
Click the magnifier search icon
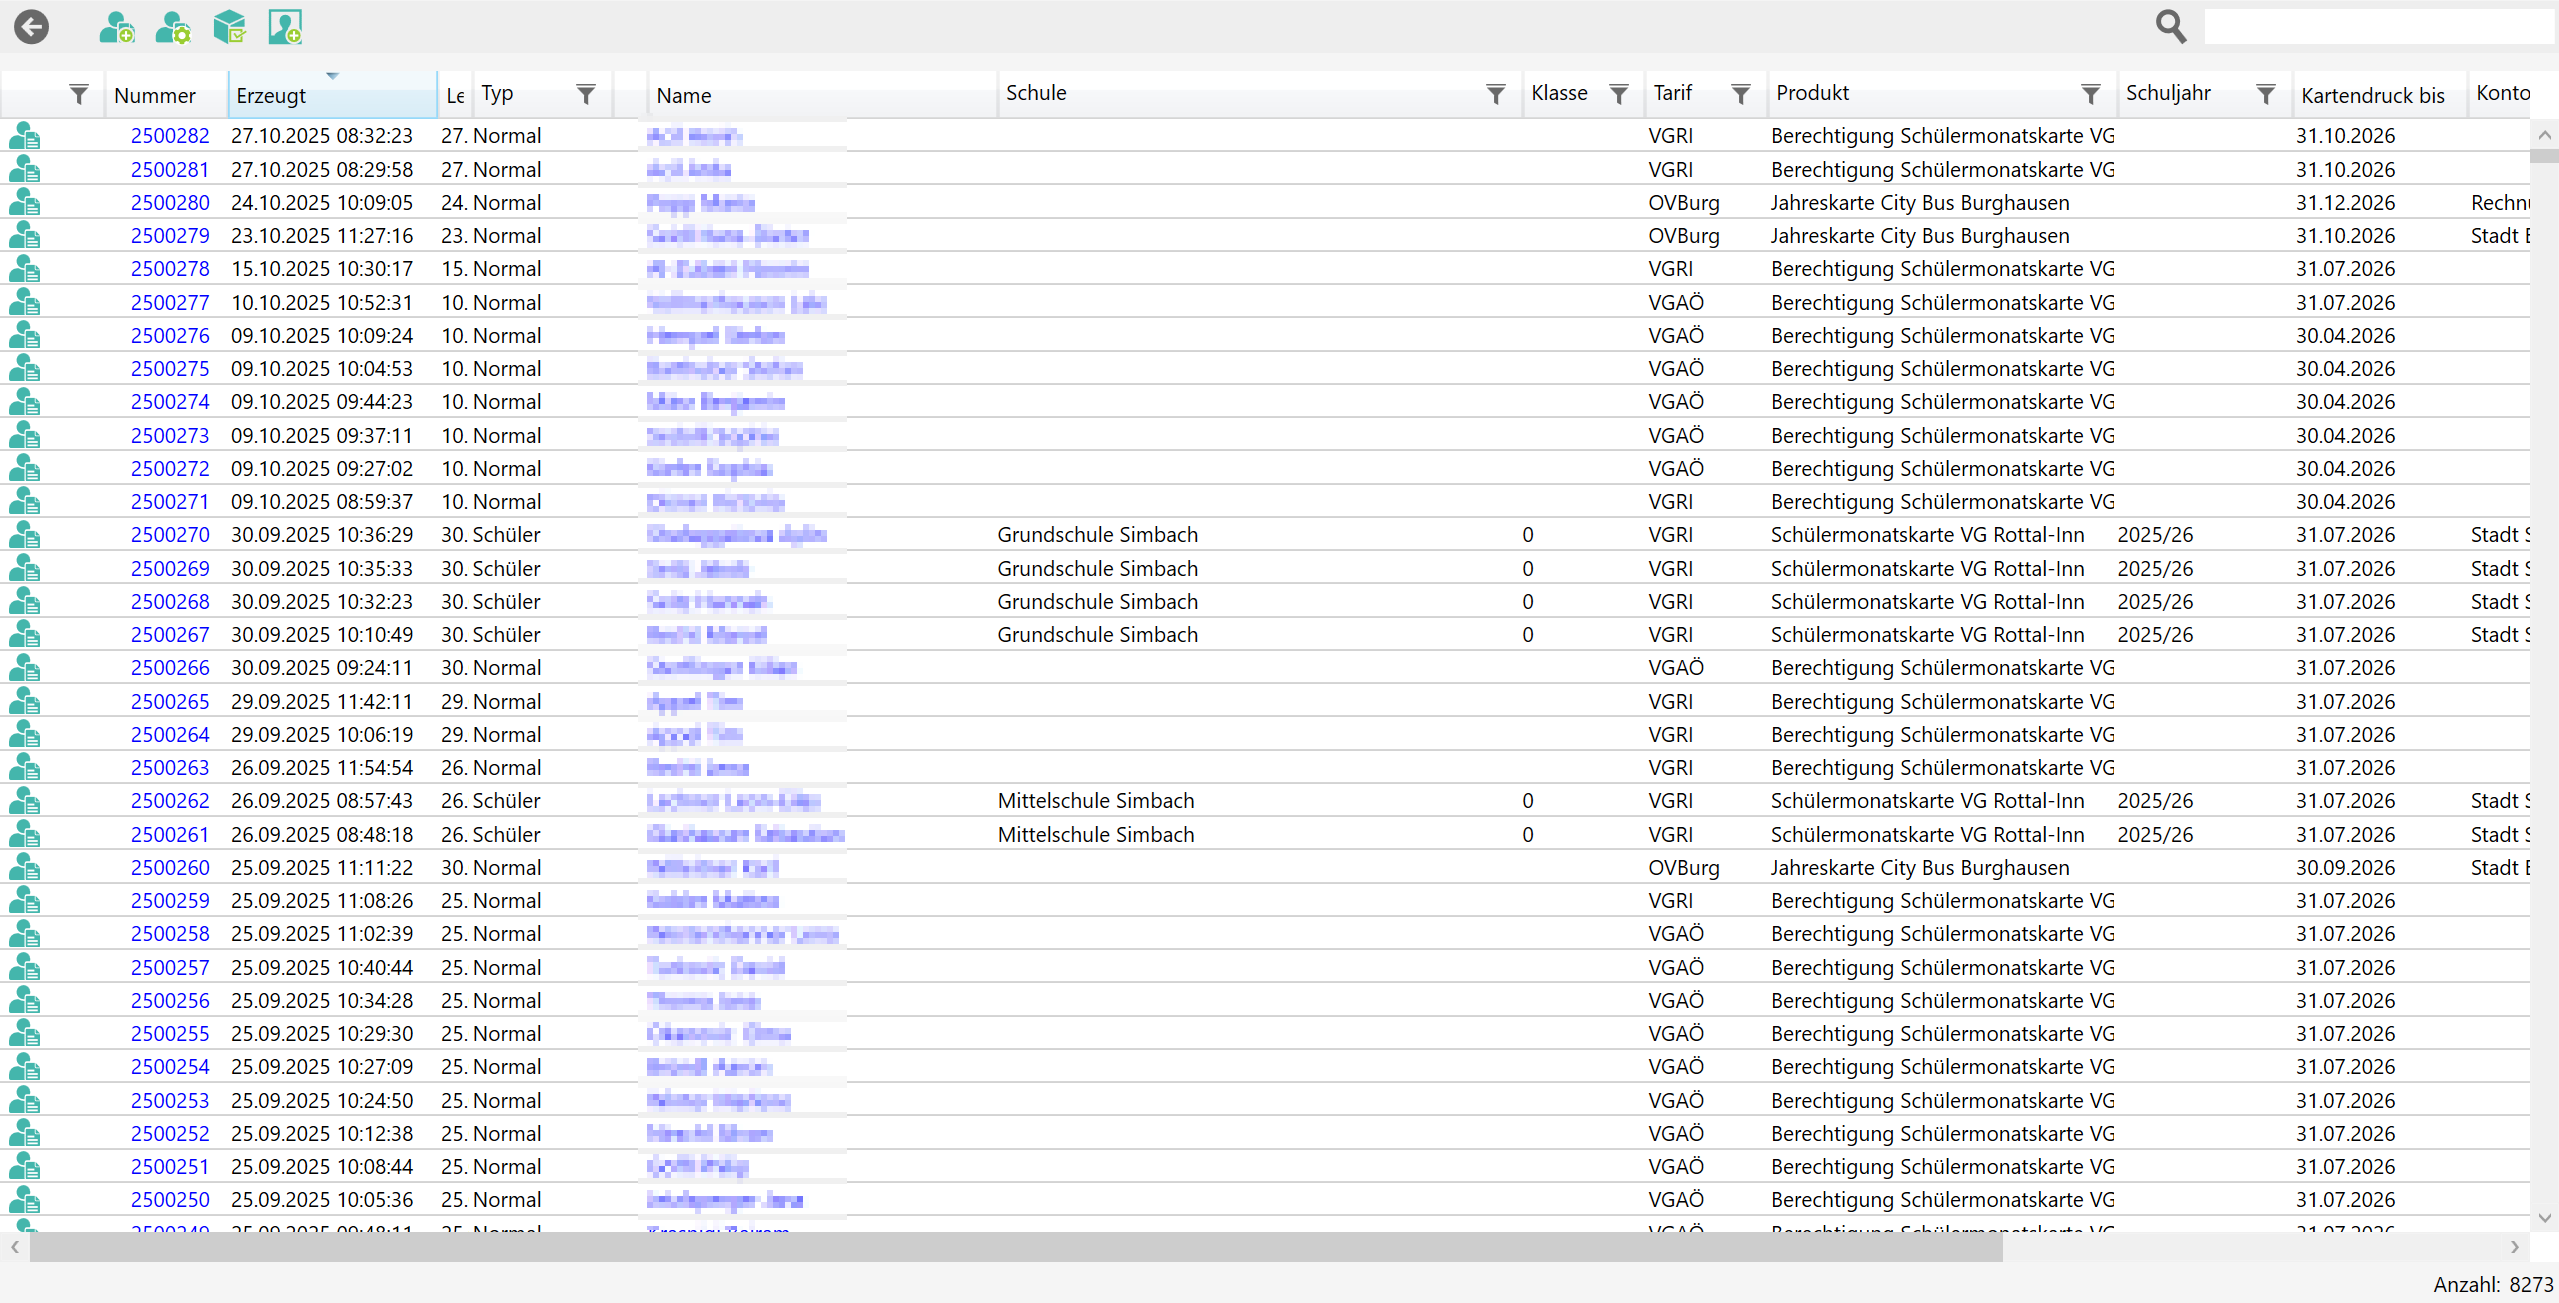(2170, 26)
